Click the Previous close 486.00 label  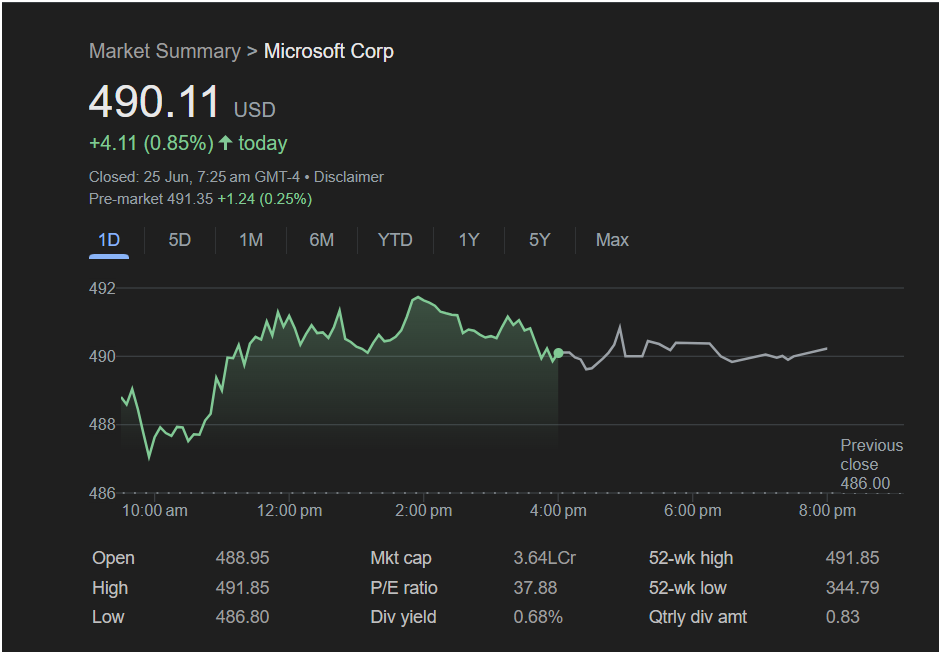871,464
